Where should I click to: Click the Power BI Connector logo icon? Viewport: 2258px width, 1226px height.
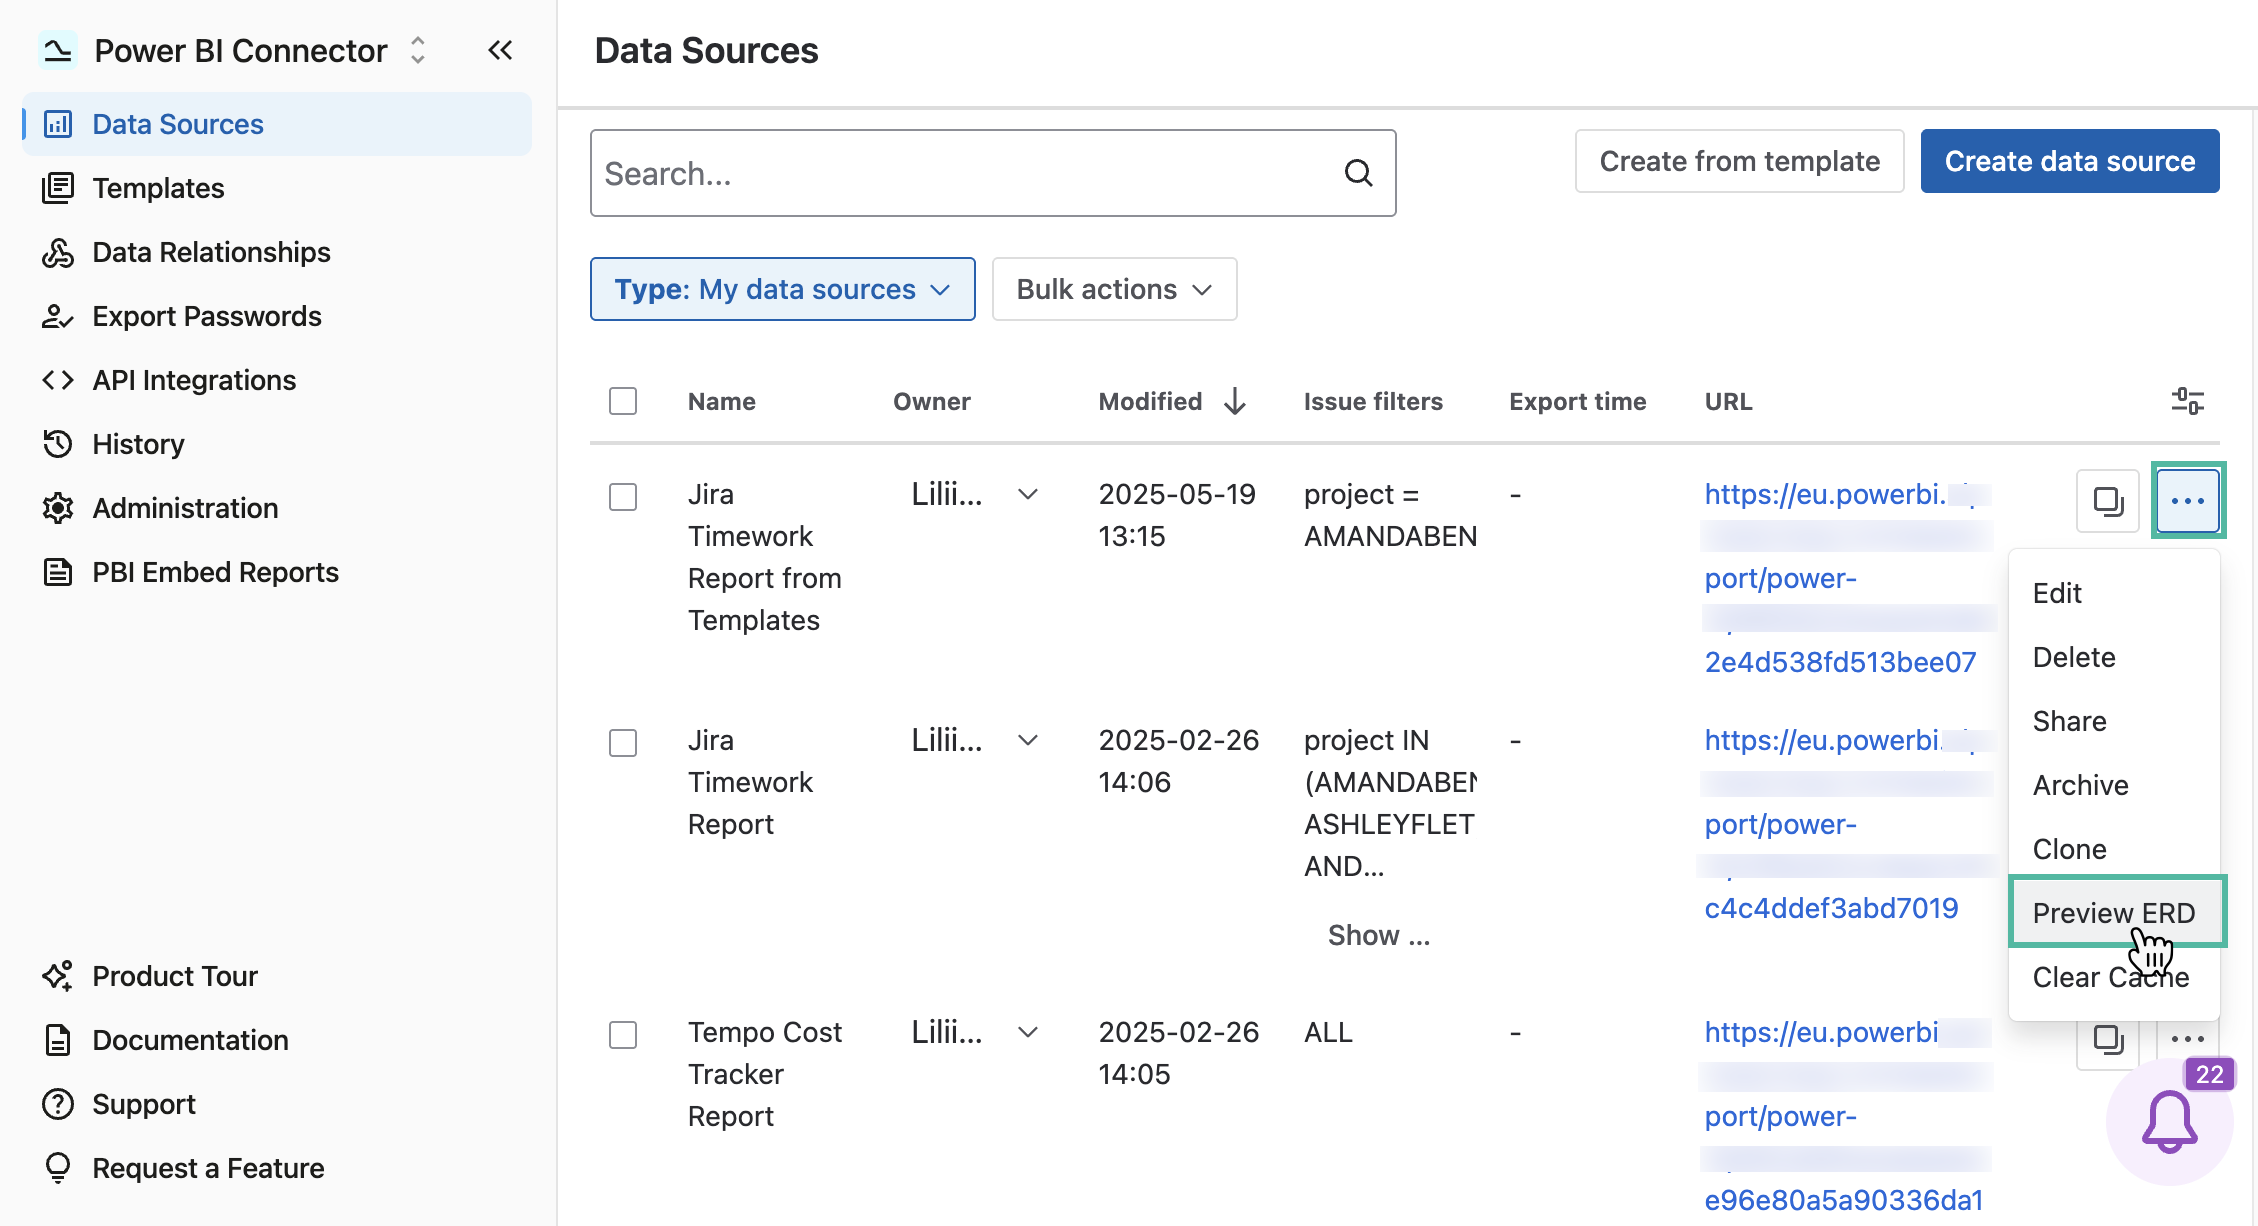tap(58, 50)
